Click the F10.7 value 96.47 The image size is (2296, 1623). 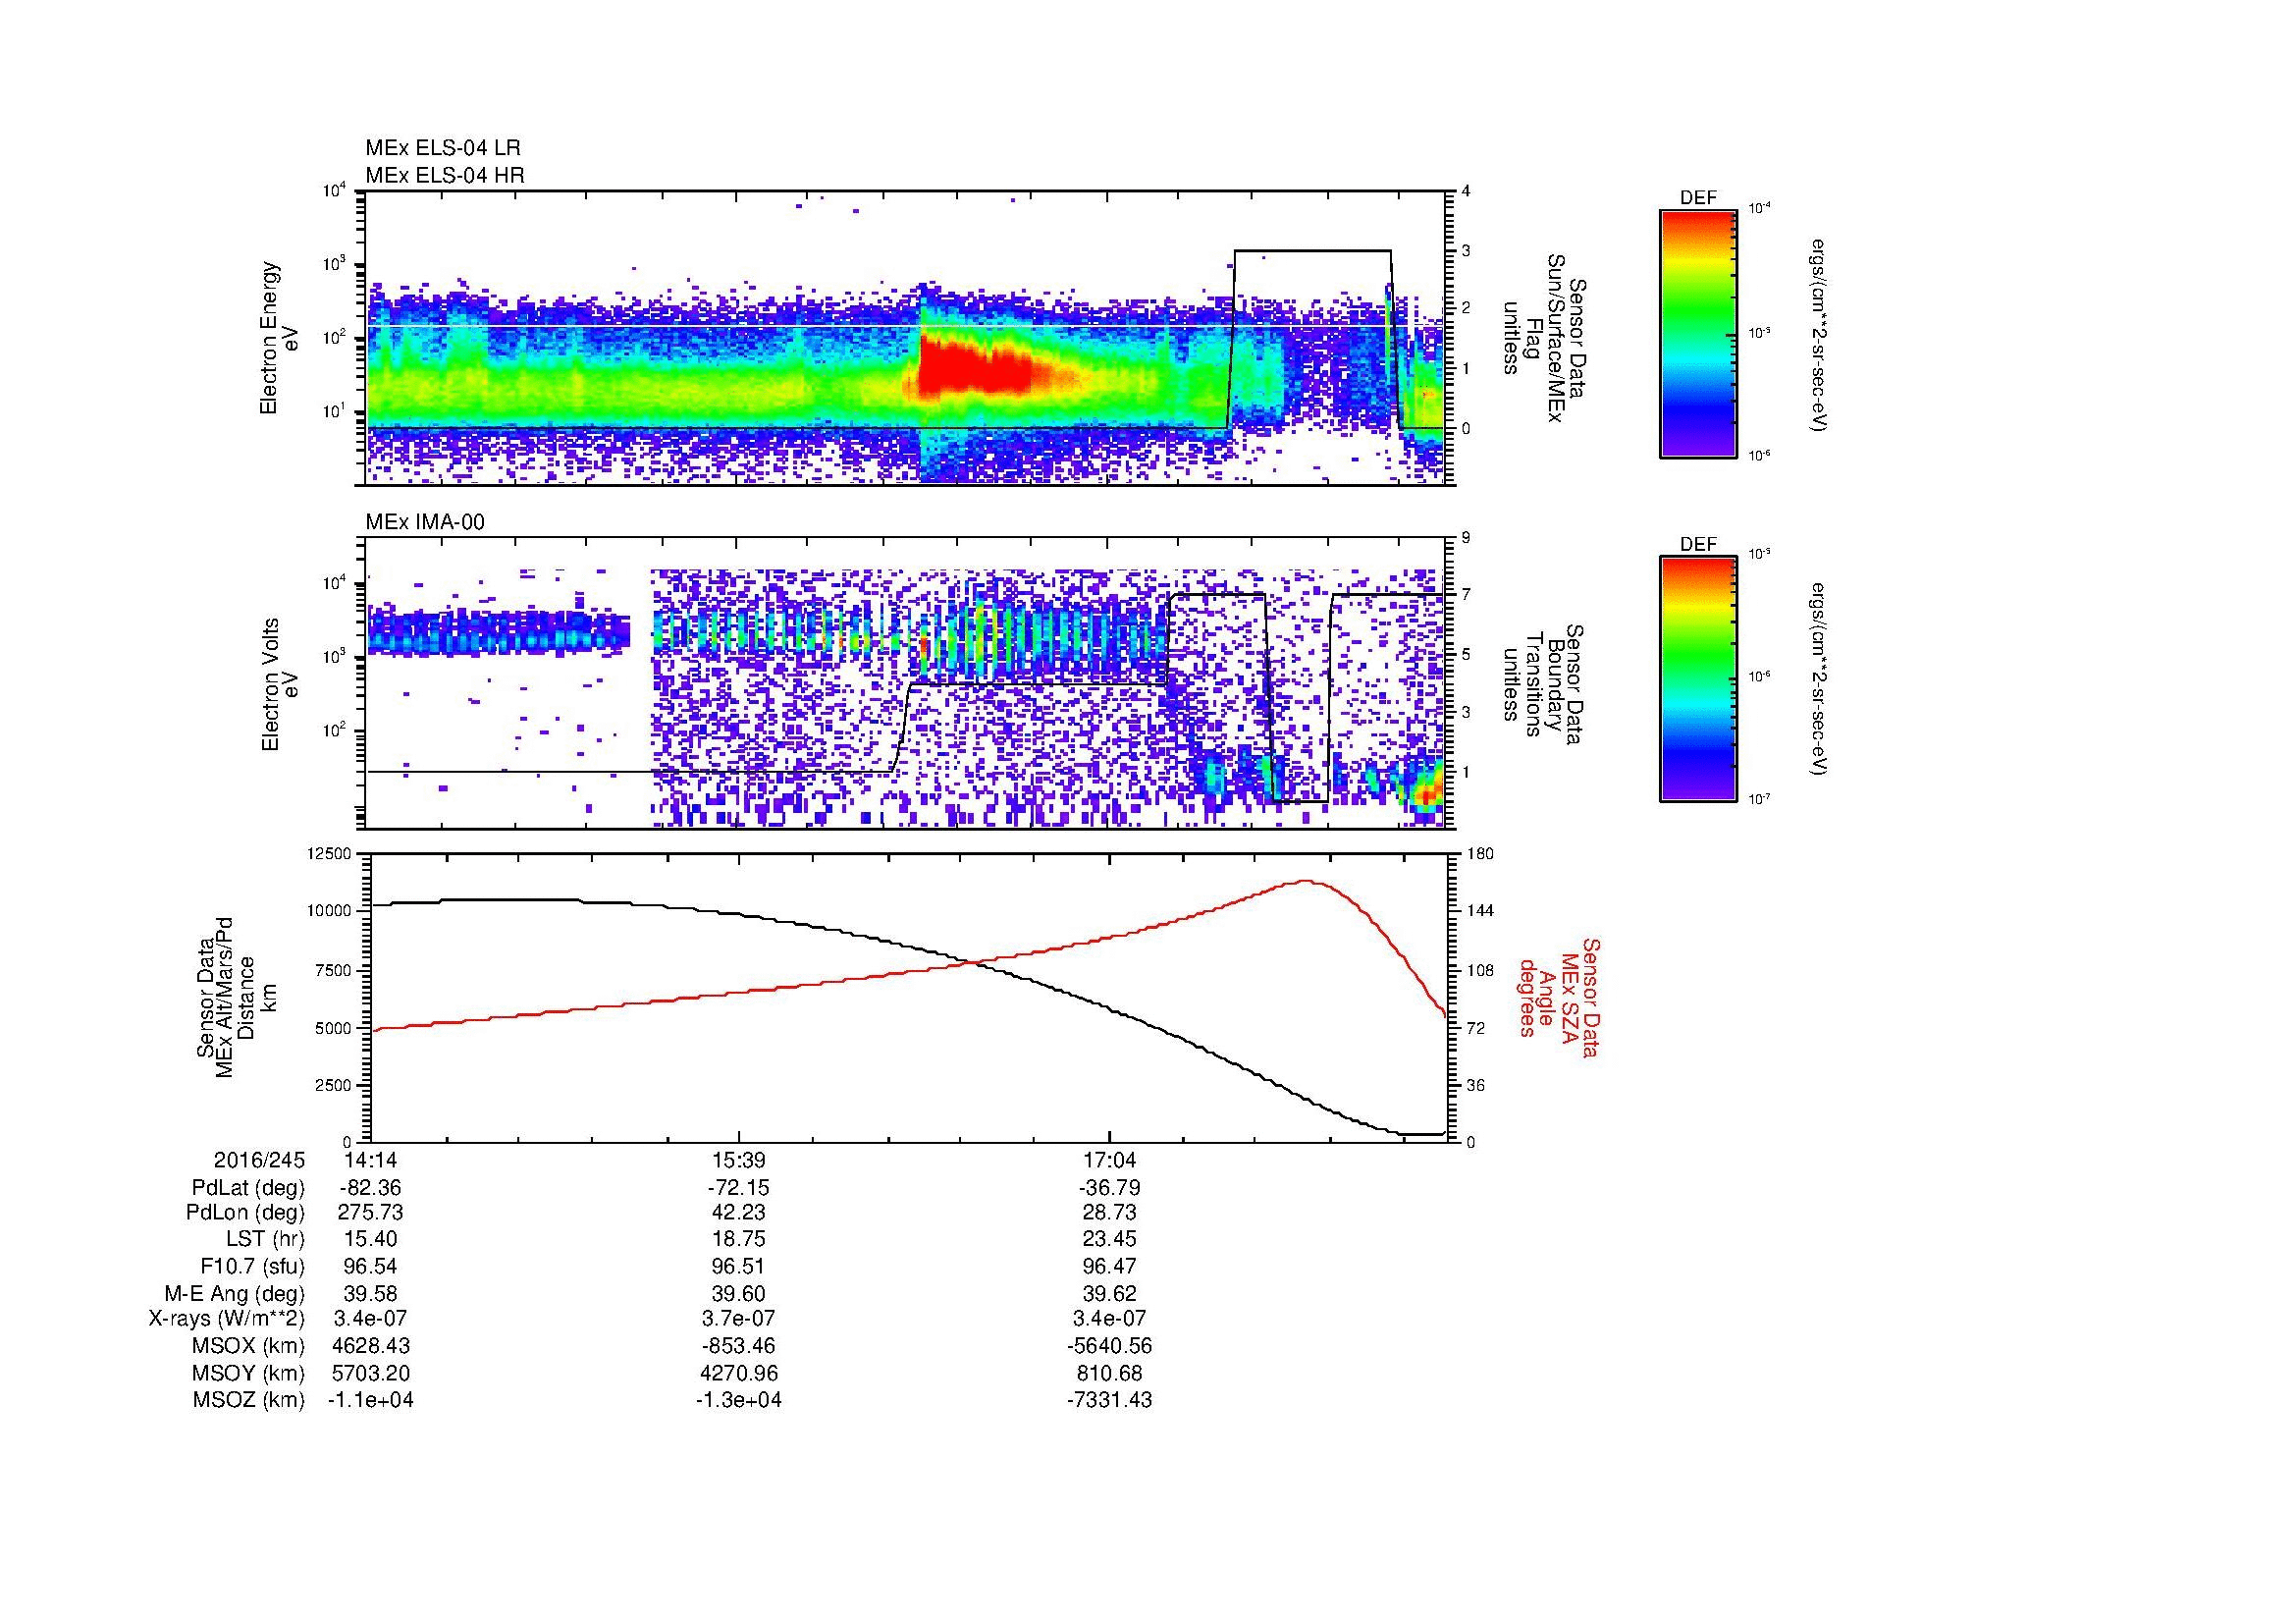coord(1110,1267)
